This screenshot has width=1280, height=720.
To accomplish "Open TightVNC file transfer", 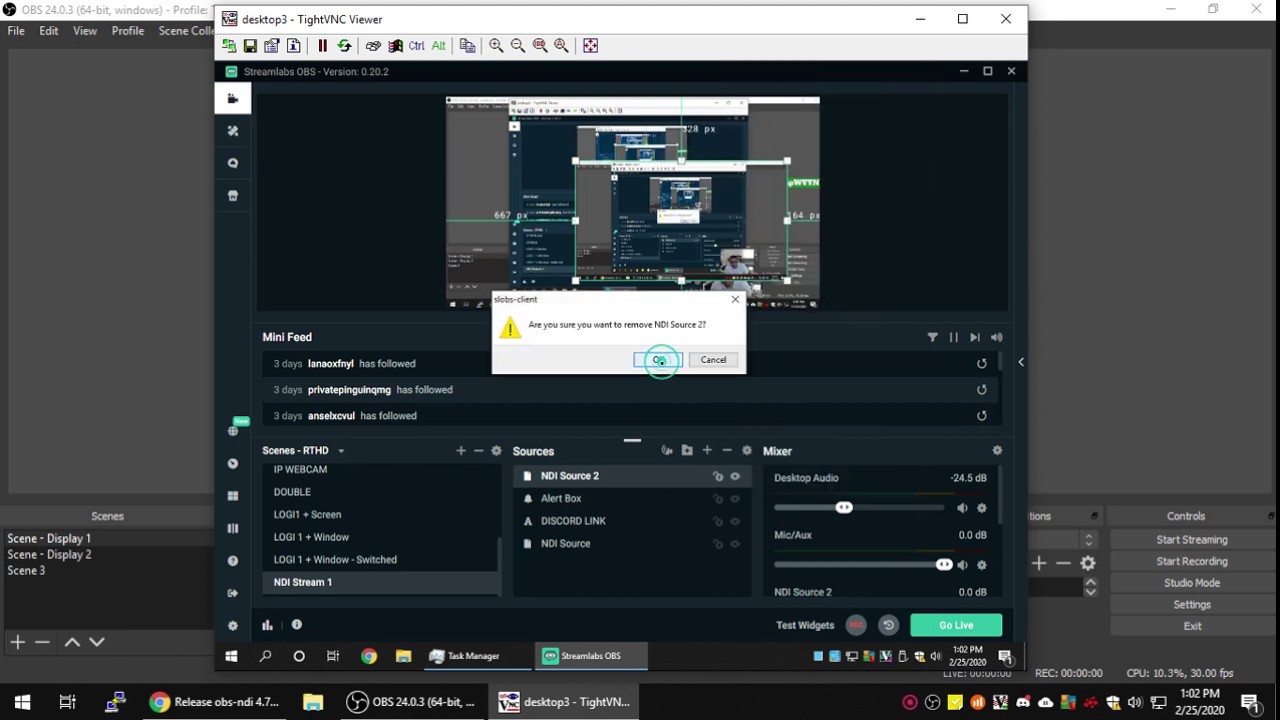I will (467, 45).
